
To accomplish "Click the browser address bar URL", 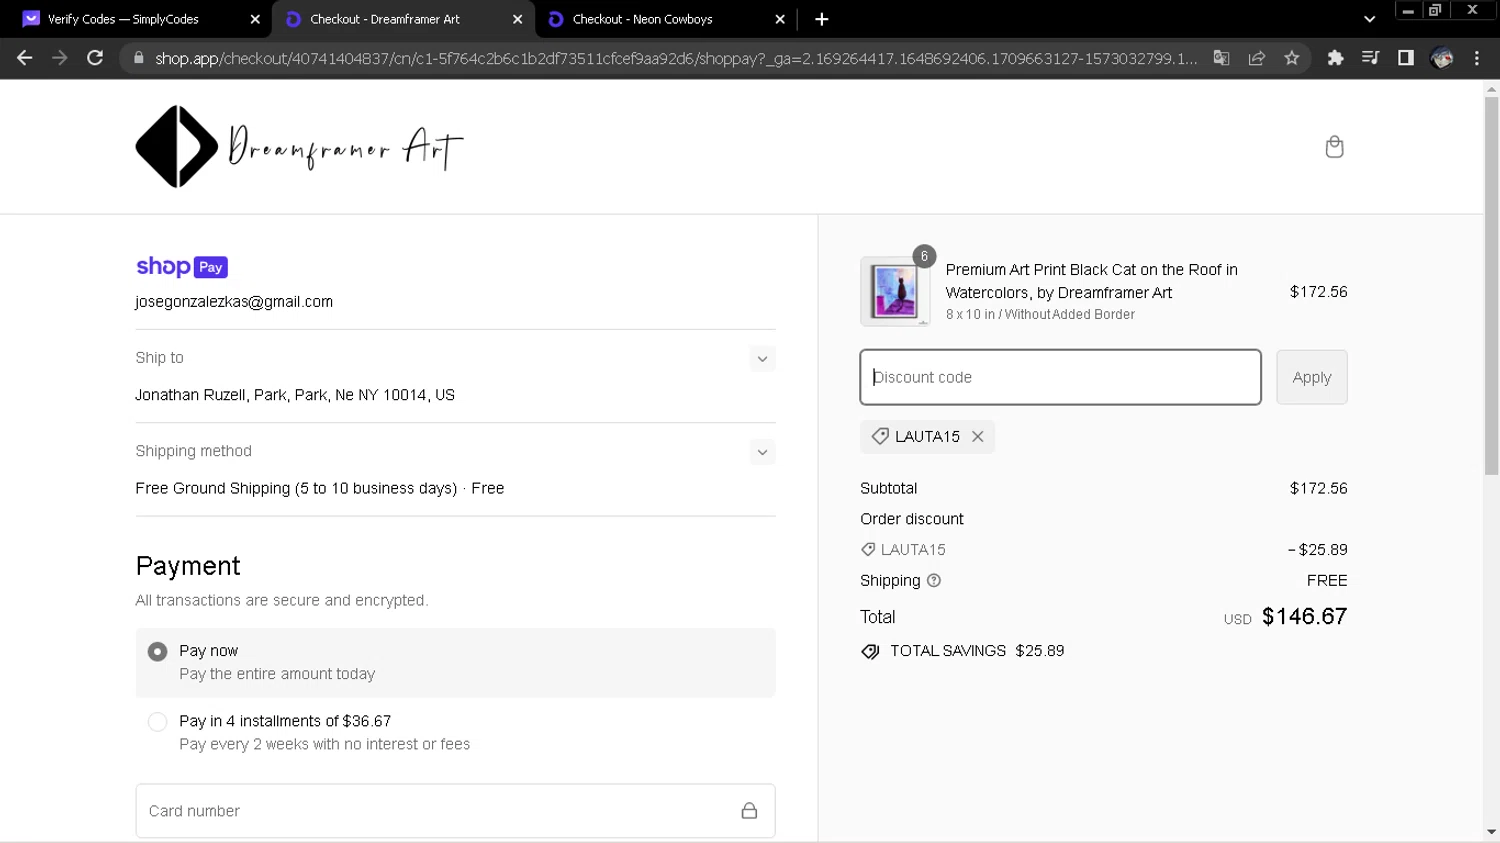I will click(676, 58).
